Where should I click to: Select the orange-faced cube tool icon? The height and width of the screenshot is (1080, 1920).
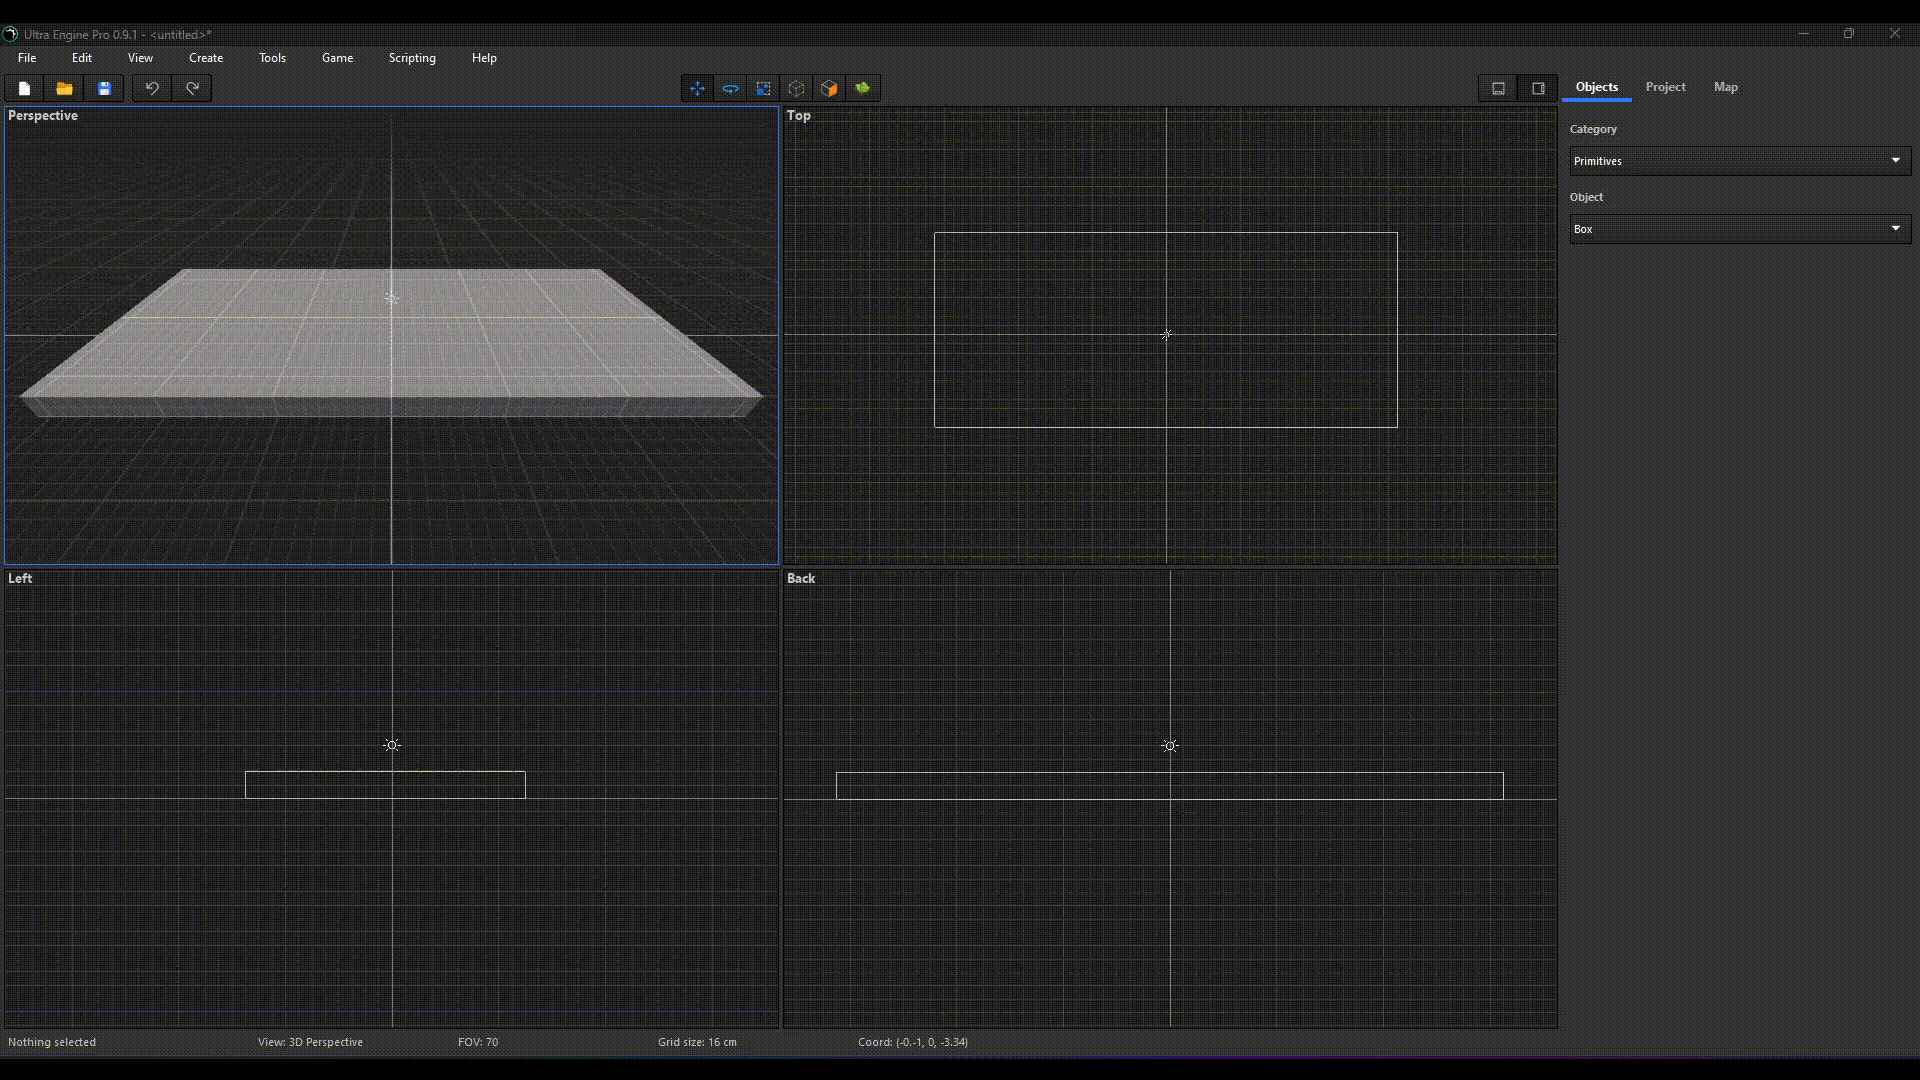829,89
